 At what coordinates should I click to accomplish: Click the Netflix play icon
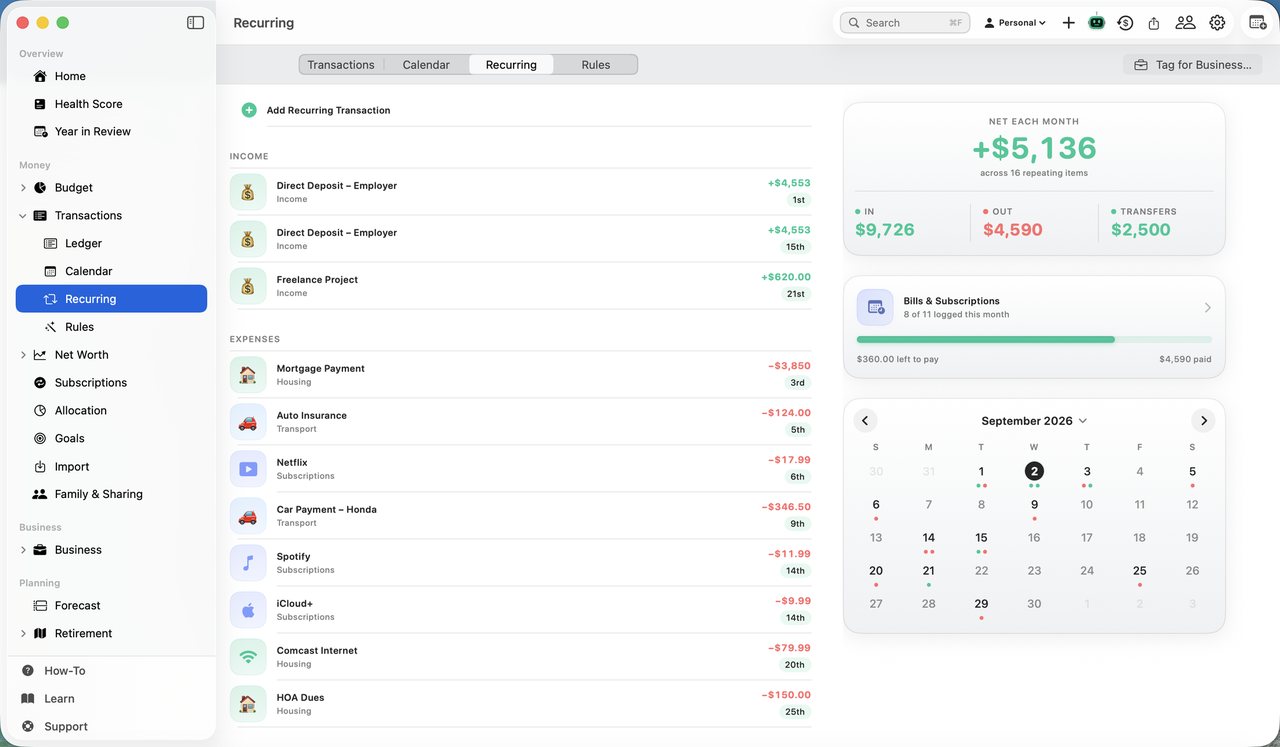tap(248, 469)
